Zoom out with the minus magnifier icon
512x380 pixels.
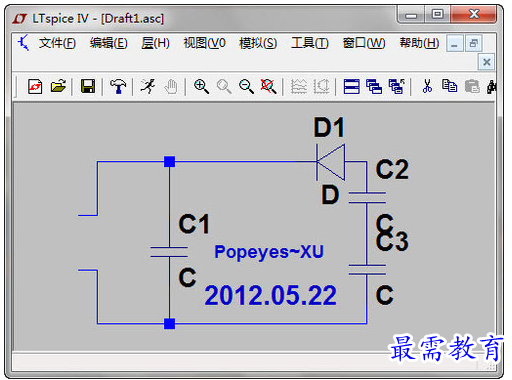pyautogui.click(x=246, y=87)
